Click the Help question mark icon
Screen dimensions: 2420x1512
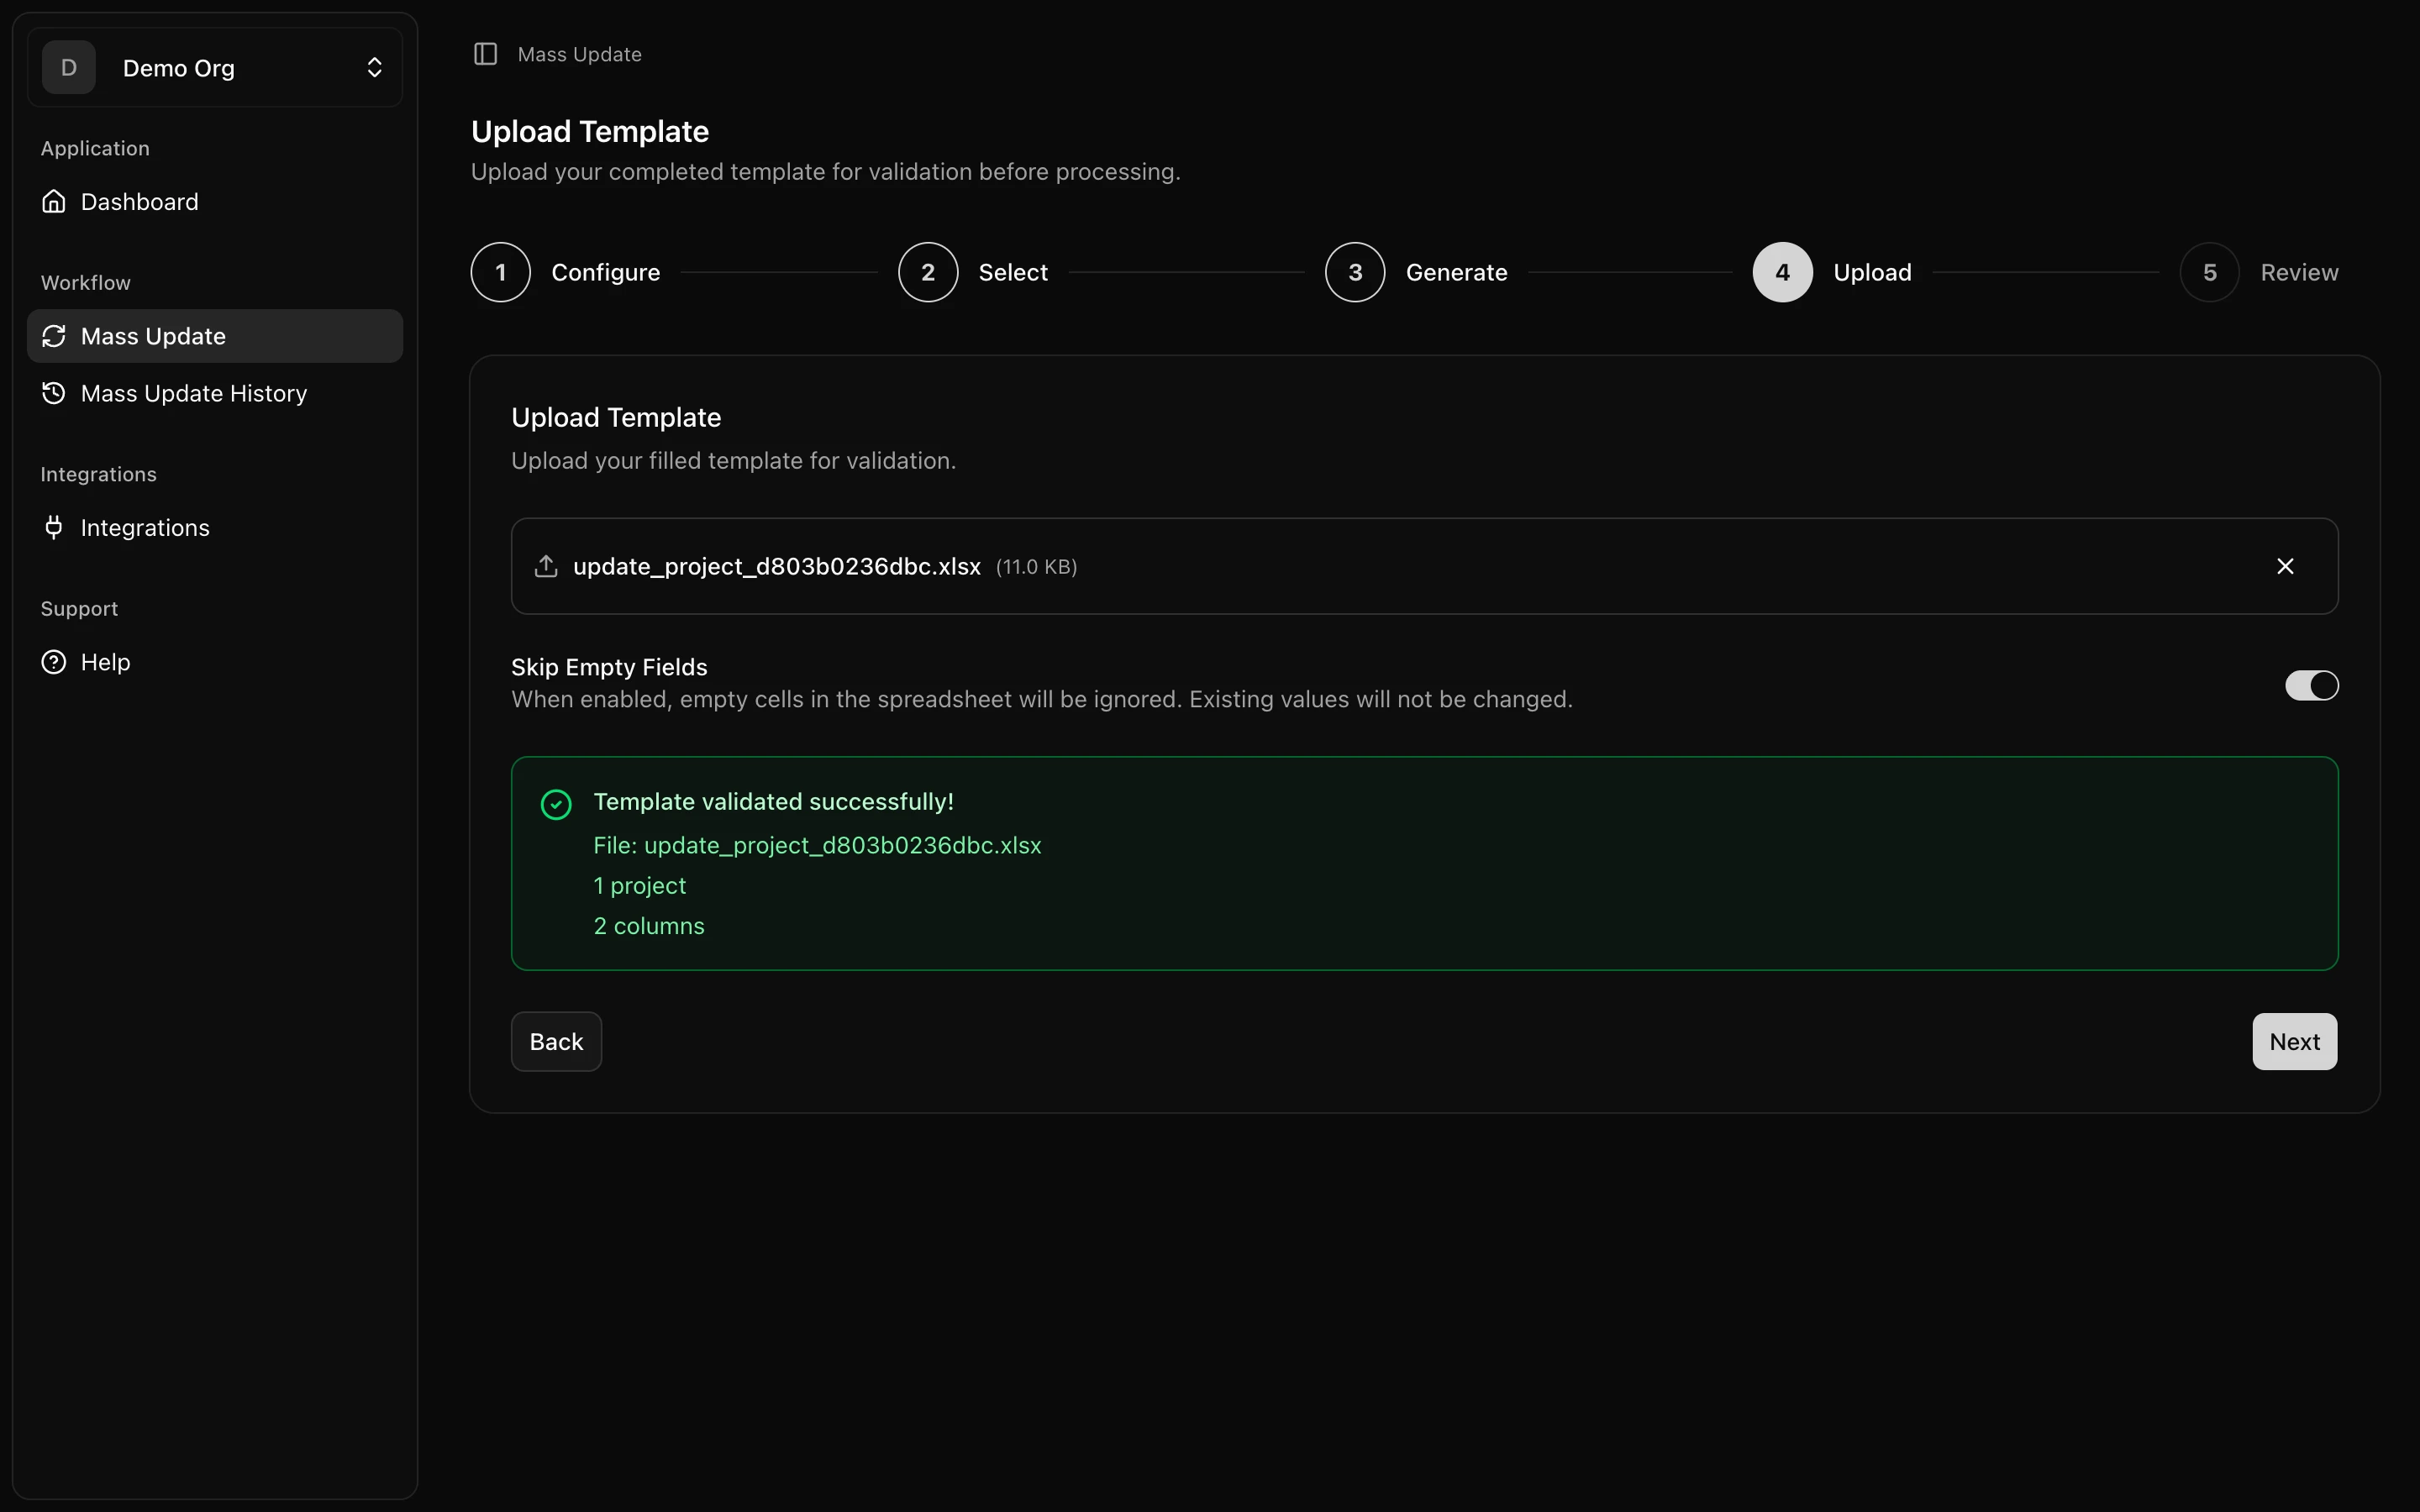54,661
